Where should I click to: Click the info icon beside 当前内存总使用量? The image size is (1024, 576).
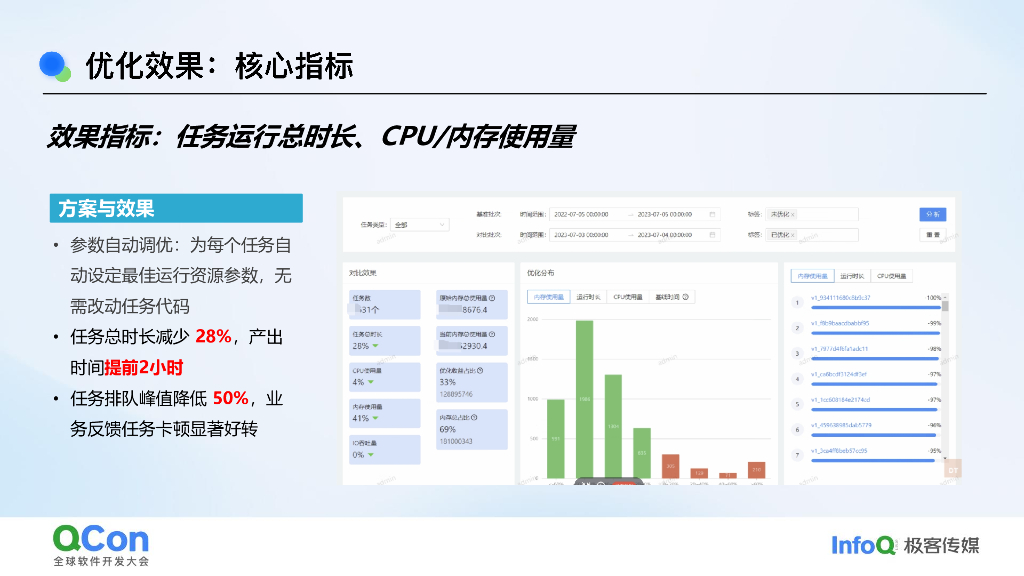(x=493, y=334)
